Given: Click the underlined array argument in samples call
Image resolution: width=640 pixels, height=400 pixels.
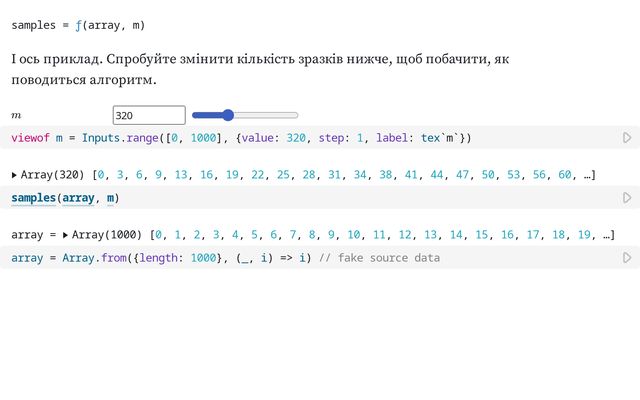Looking at the screenshot, I should tap(80, 198).
